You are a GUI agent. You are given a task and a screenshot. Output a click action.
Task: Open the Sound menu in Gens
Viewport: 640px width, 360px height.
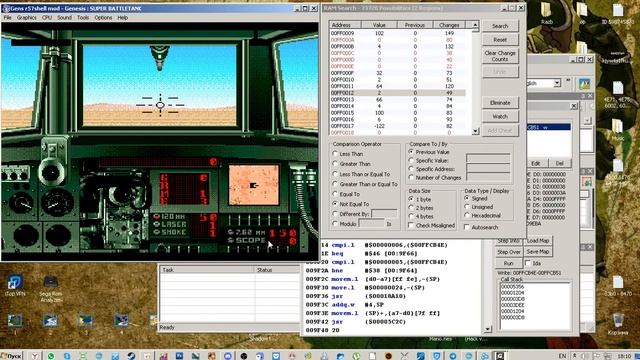[64, 18]
